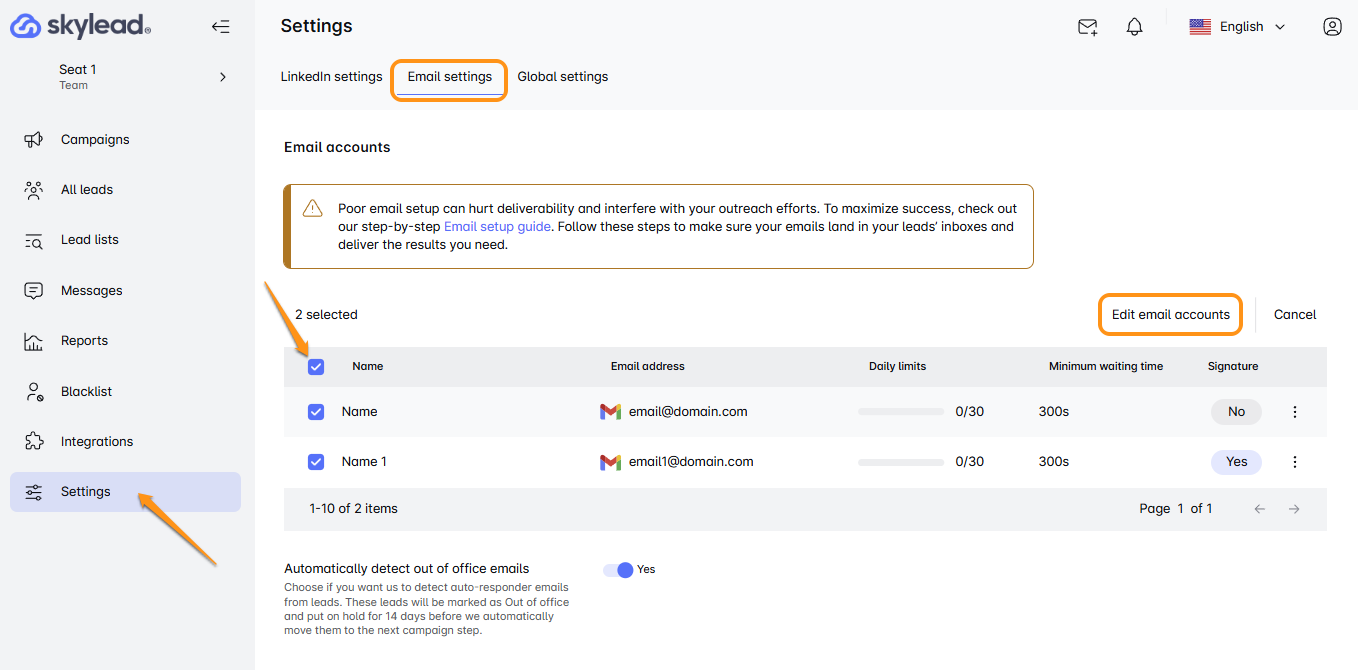Screen dimensions: 1358x670
Task: Click the notifications bell icon
Action: [x=1134, y=27]
